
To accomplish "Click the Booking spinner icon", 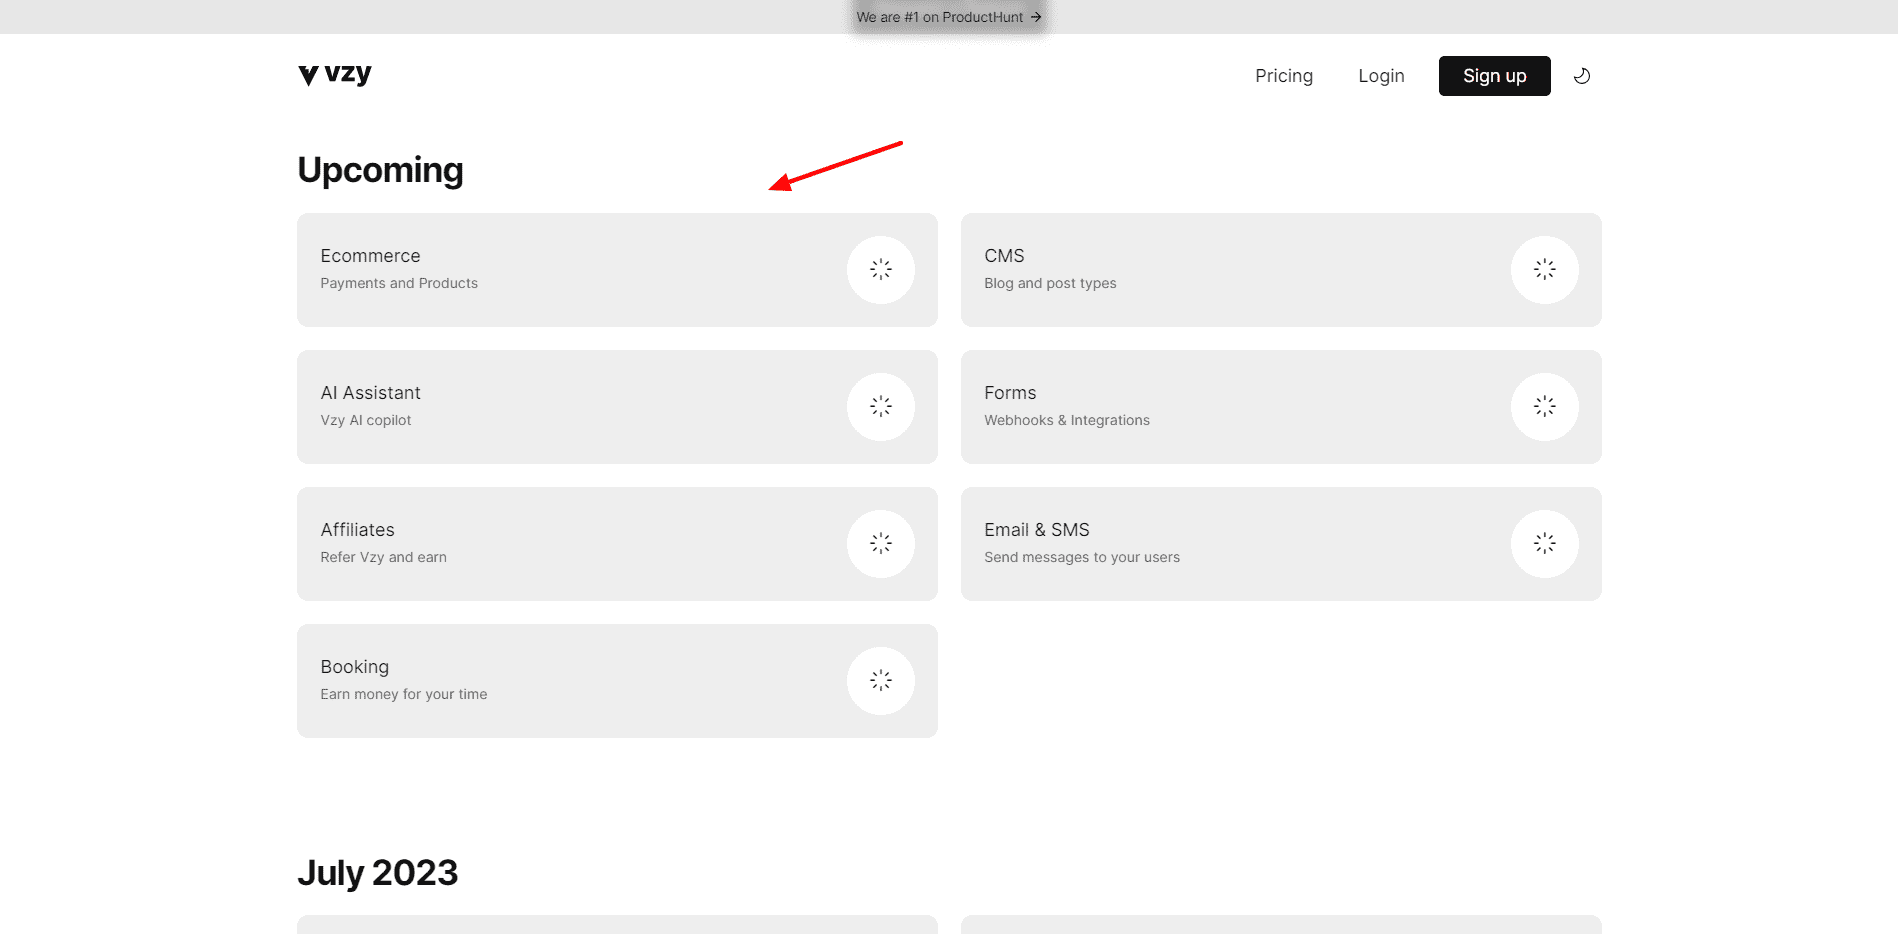I will click(881, 681).
